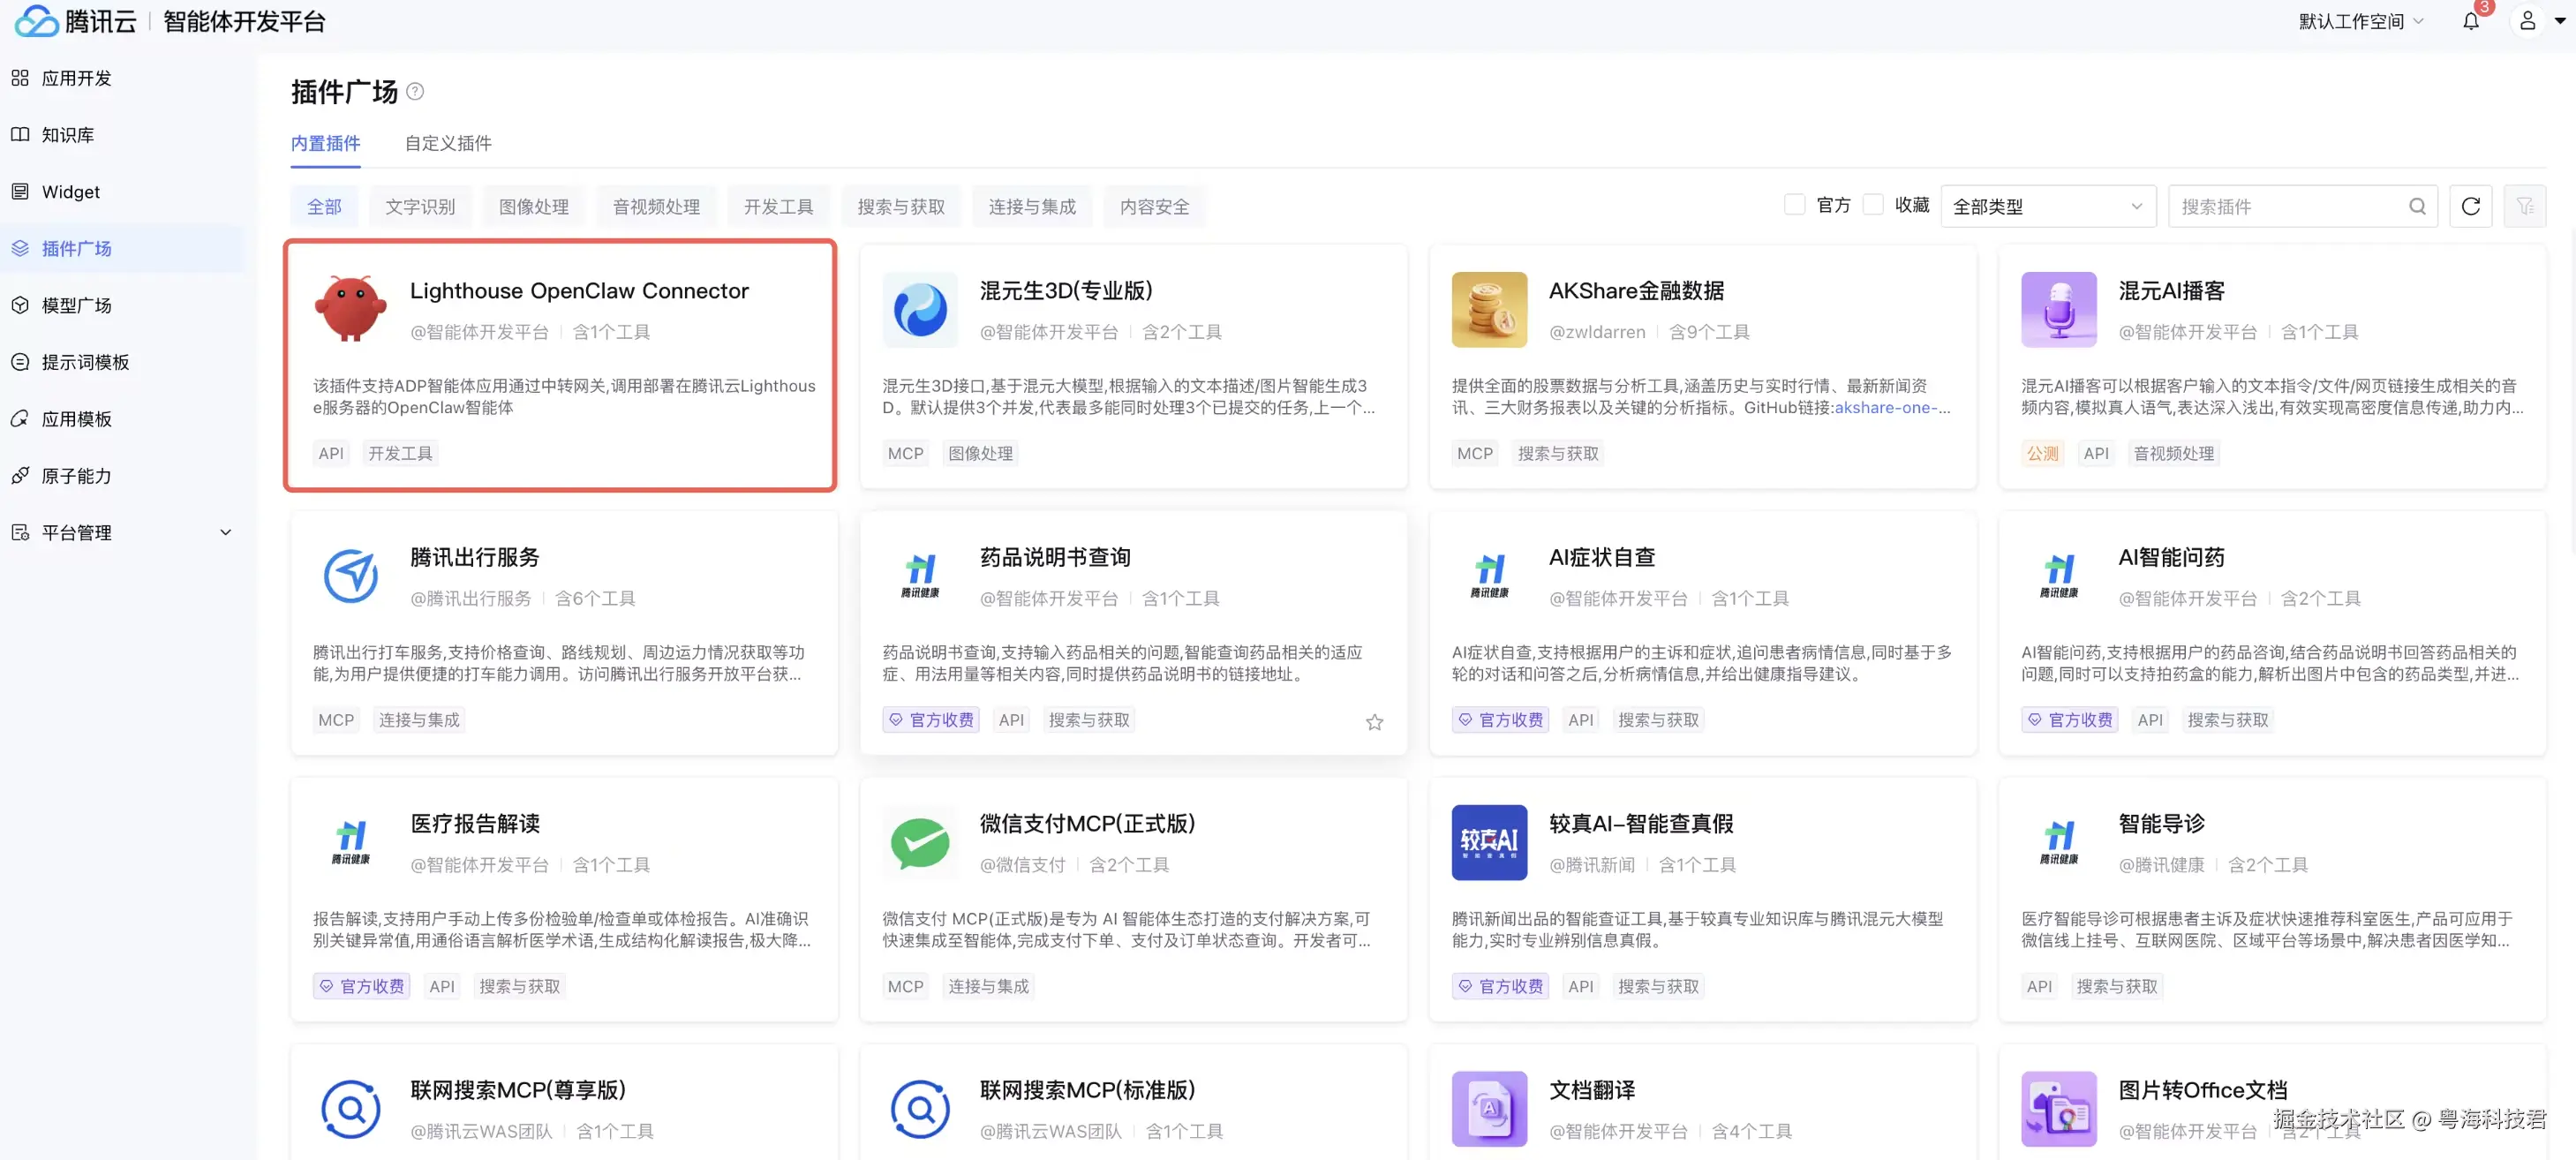Click the 微信支付MCP green checkmark icon
The height and width of the screenshot is (1160, 2576).
919,842
